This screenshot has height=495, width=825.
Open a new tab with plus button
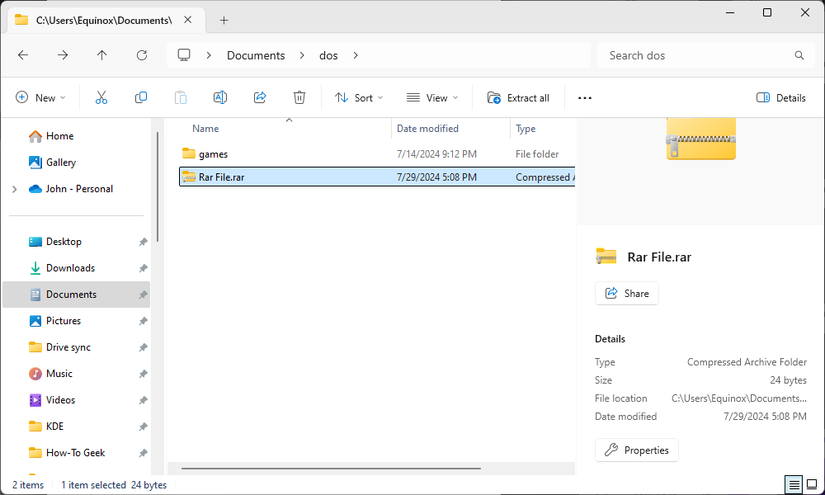pos(224,20)
